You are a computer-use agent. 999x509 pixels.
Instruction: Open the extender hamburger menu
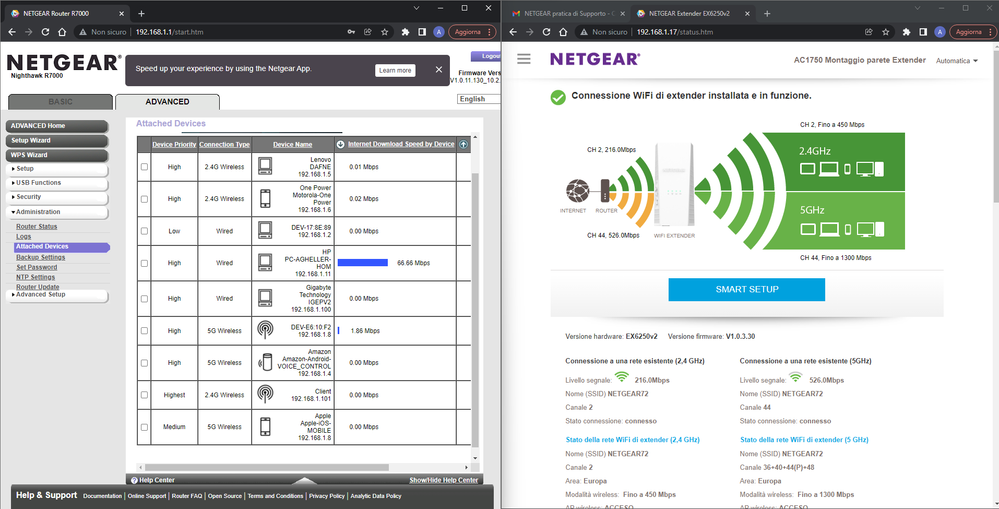click(x=524, y=59)
